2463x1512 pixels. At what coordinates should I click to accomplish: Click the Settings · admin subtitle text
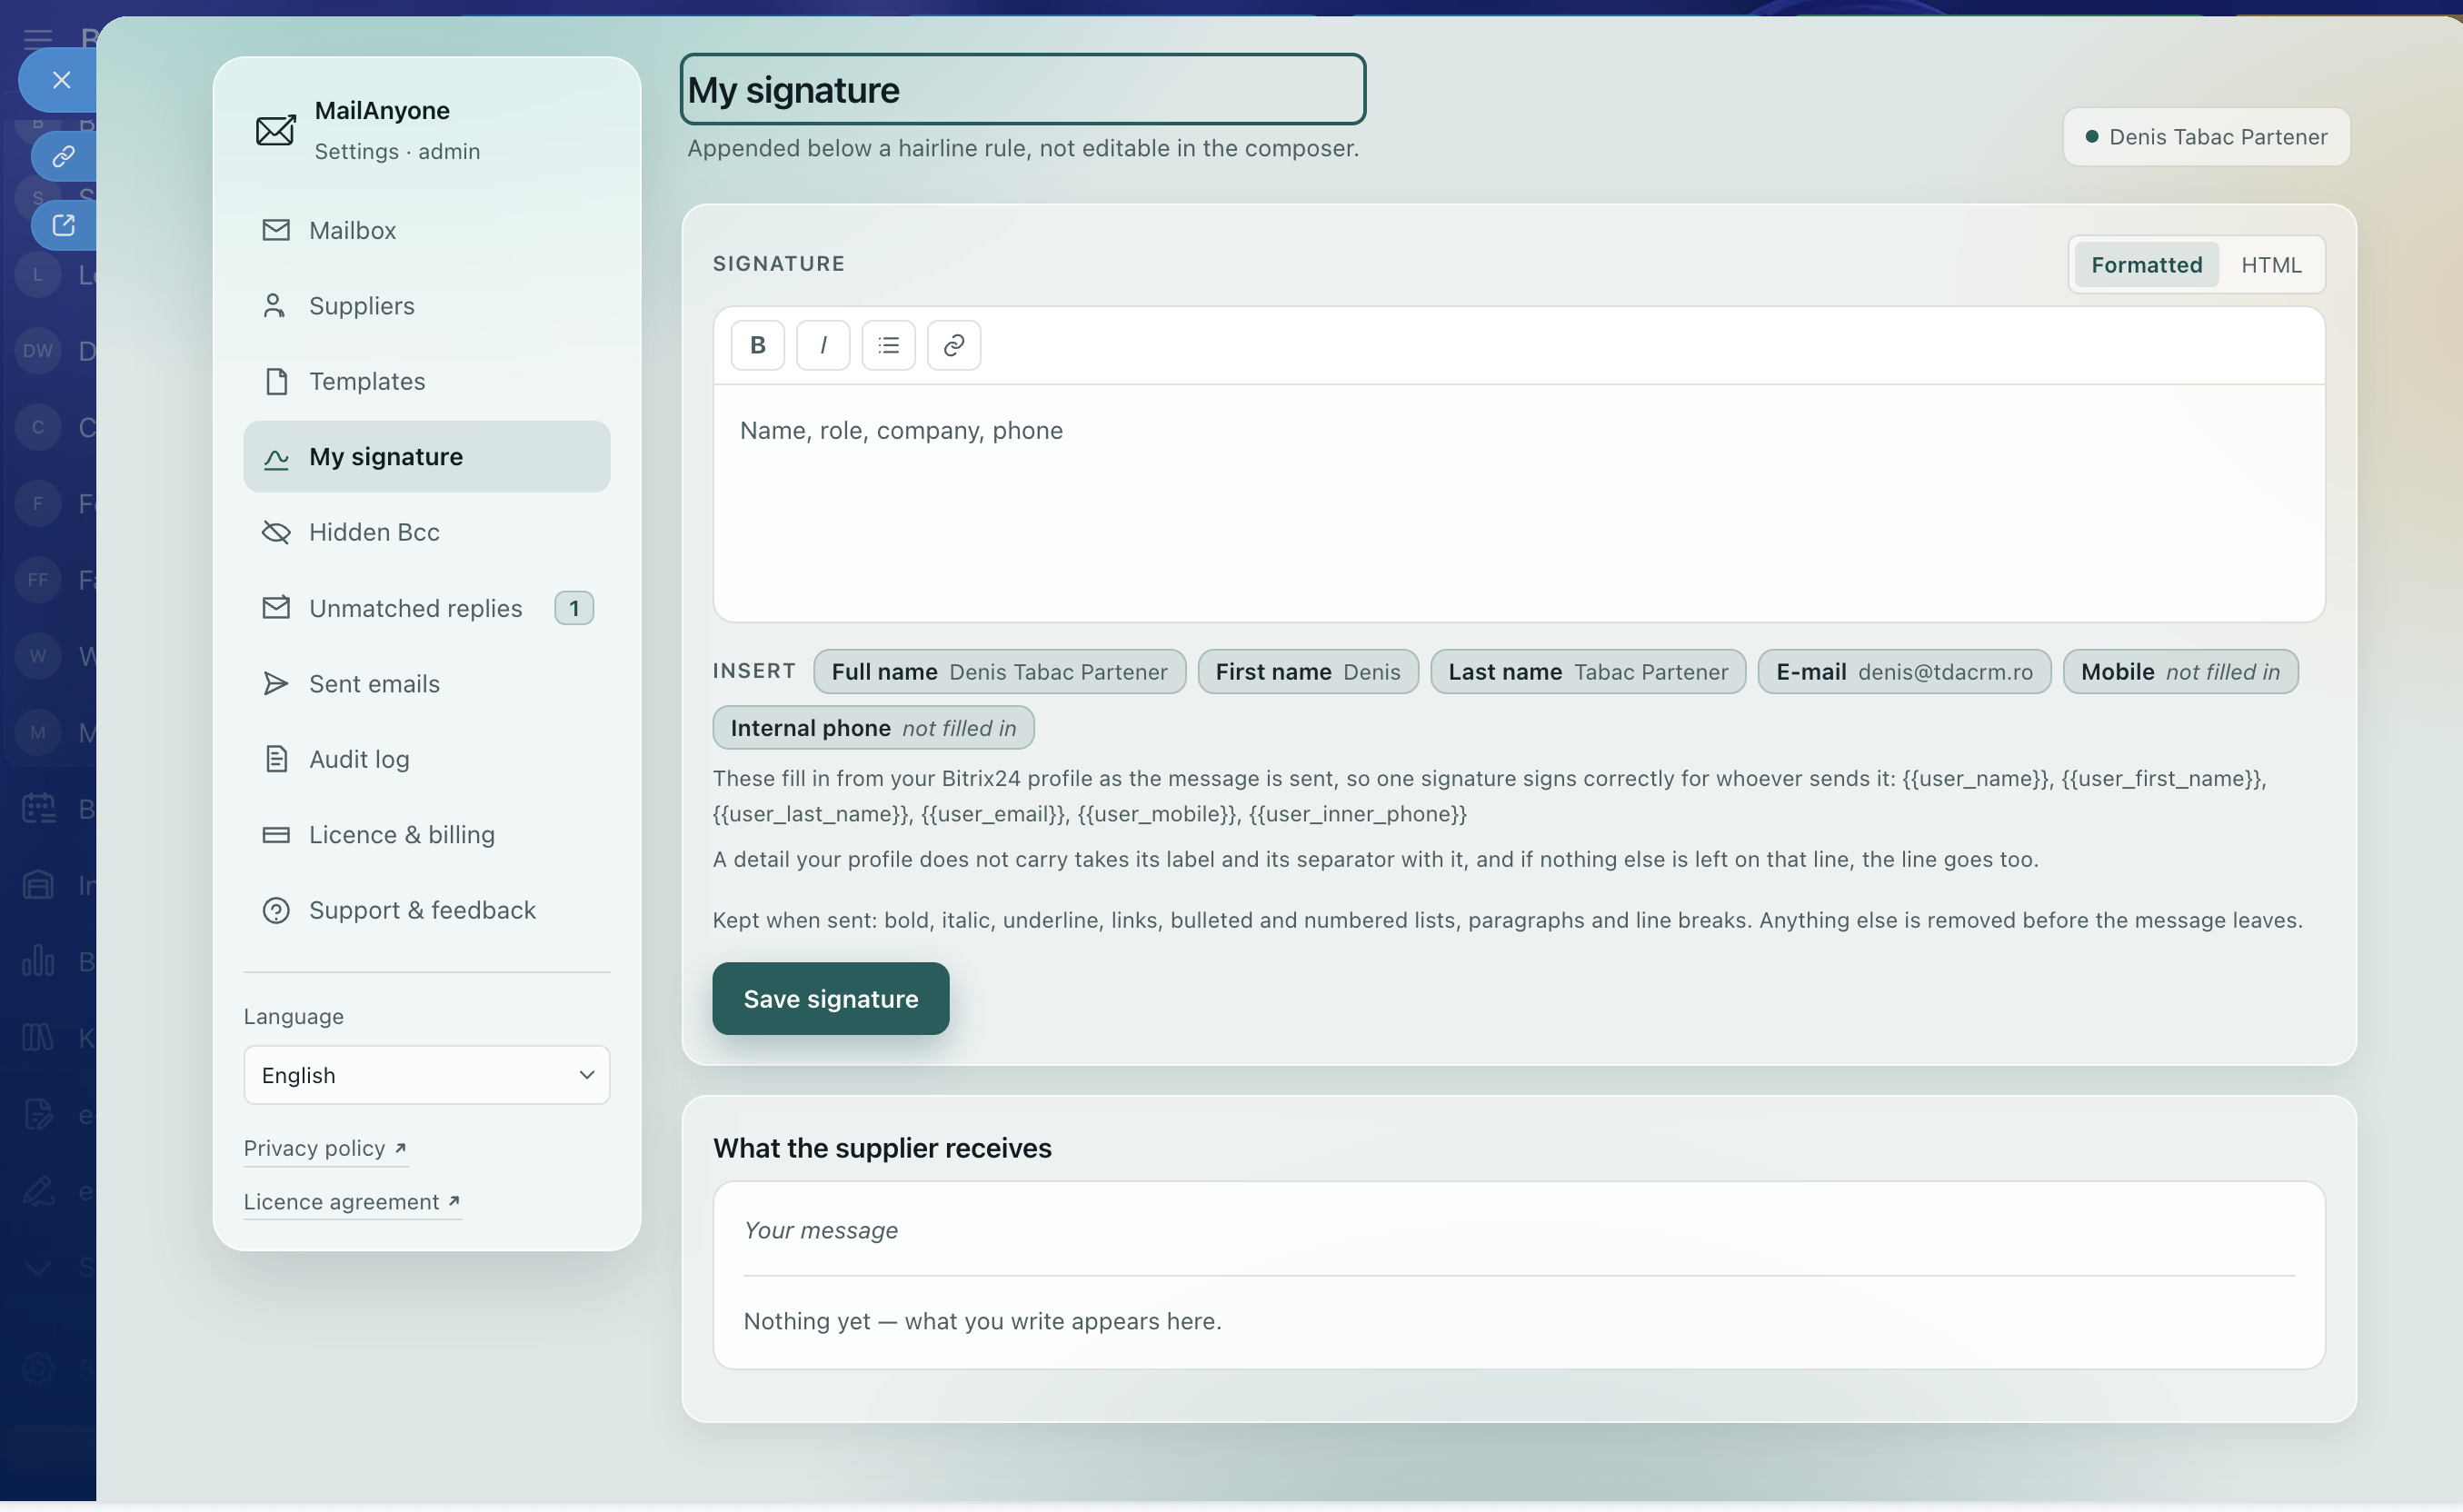click(x=397, y=151)
